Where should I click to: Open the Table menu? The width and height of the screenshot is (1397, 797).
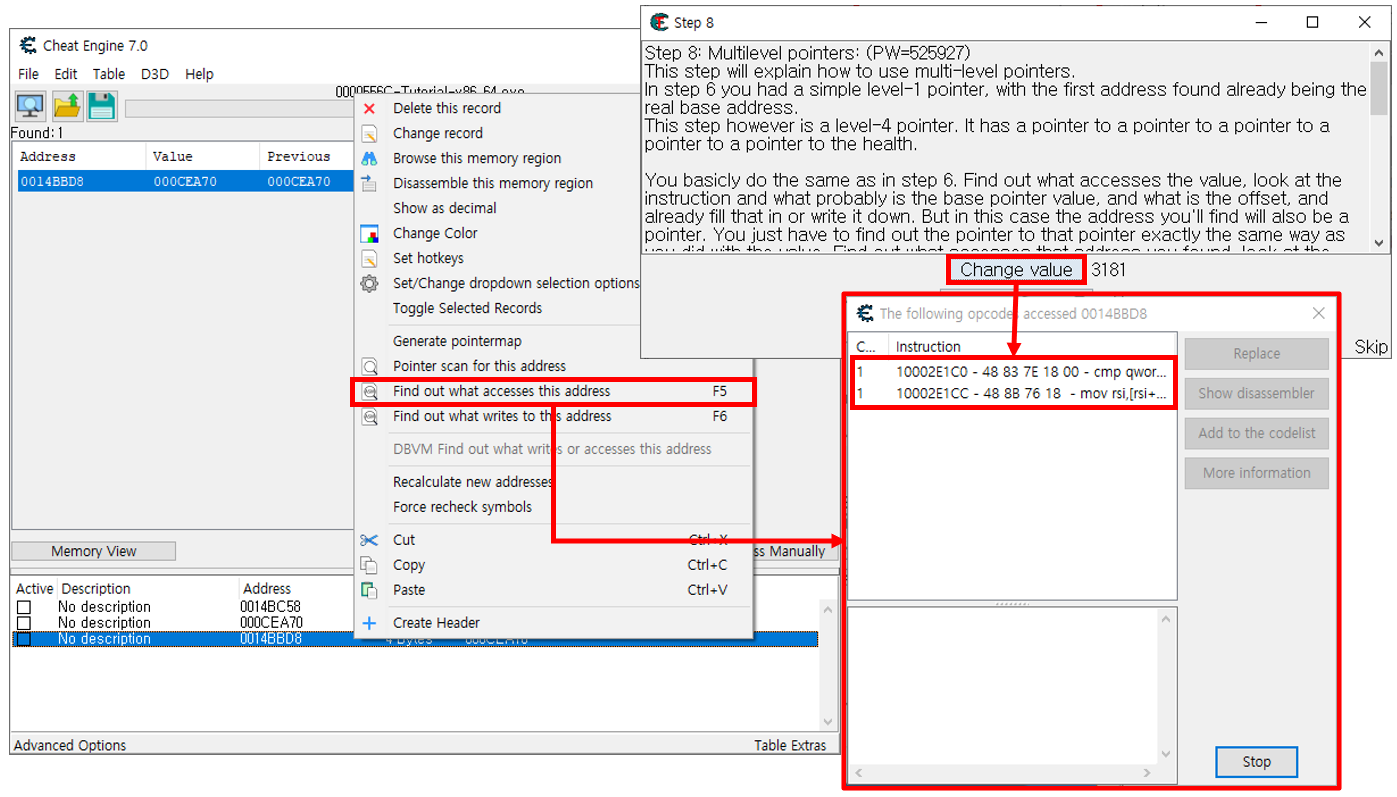(x=109, y=74)
